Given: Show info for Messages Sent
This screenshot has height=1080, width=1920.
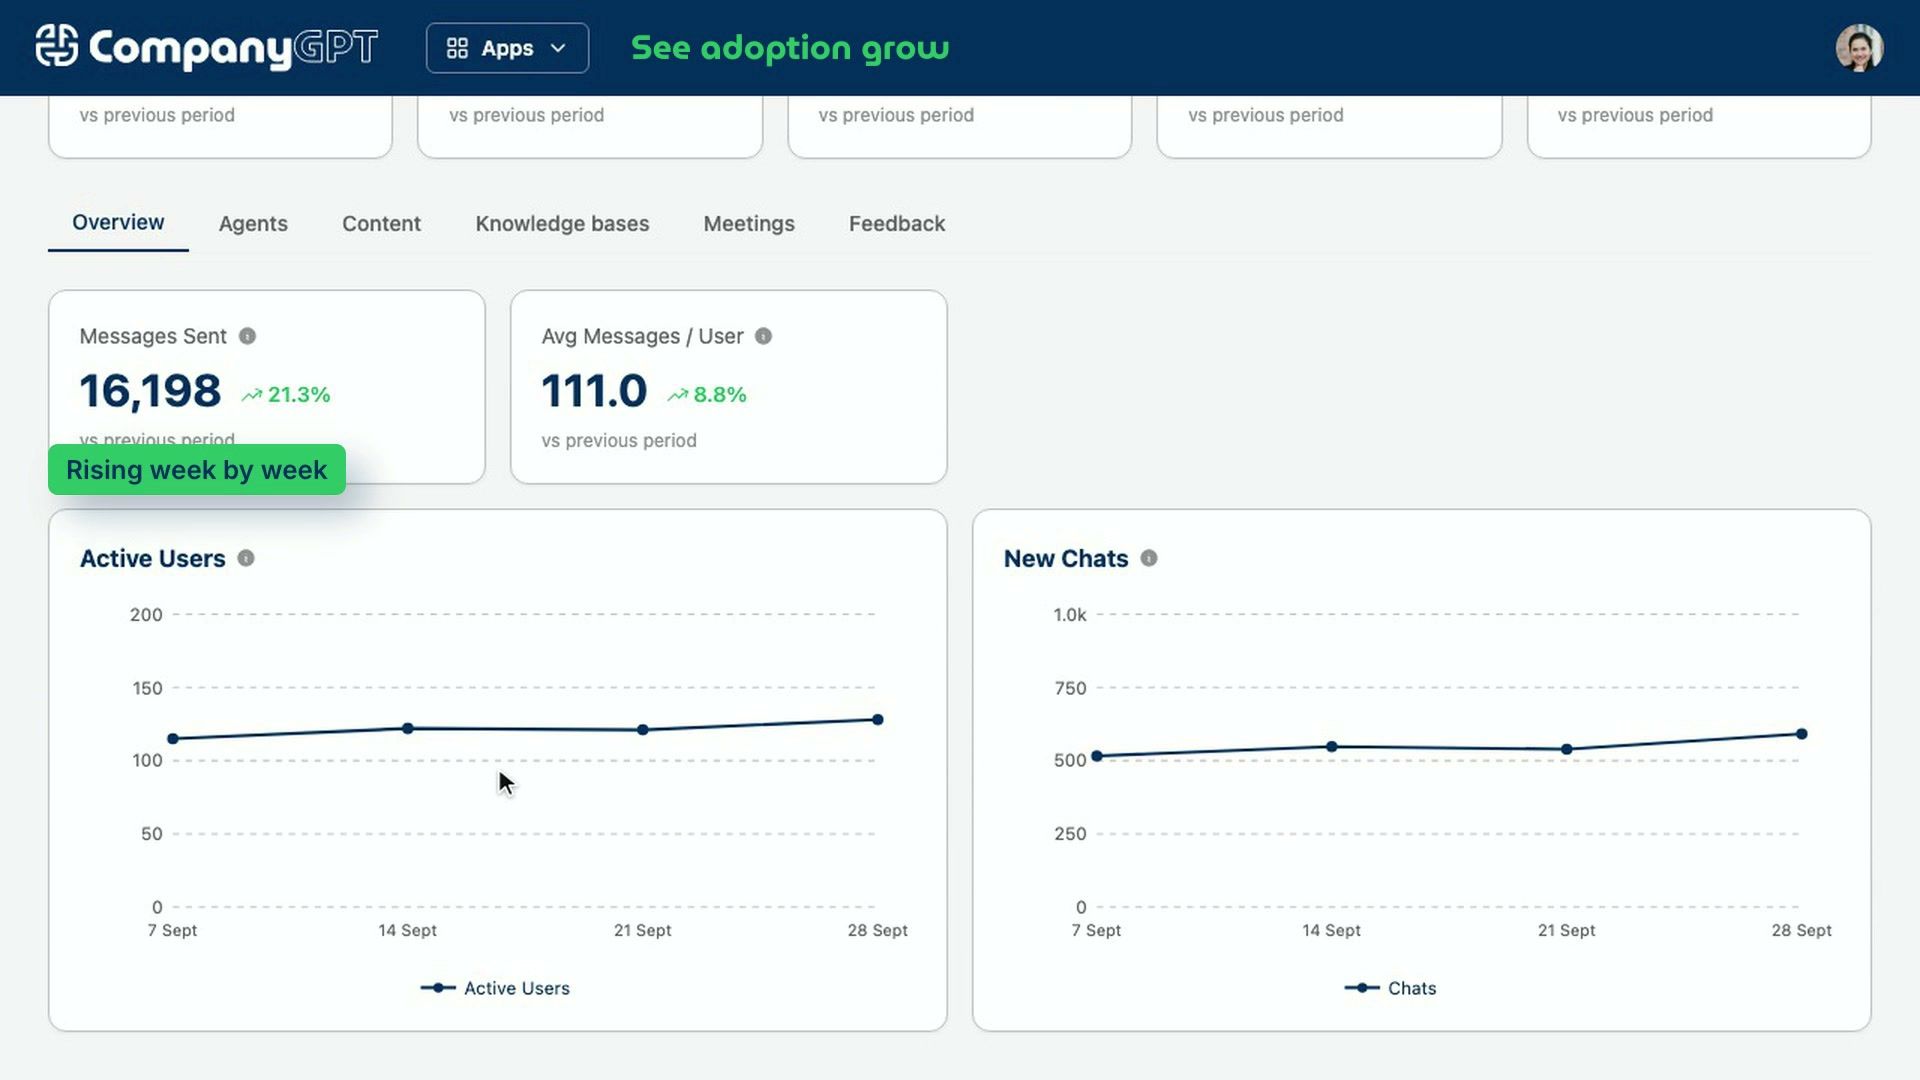Looking at the screenshot, I should [247, 336].
